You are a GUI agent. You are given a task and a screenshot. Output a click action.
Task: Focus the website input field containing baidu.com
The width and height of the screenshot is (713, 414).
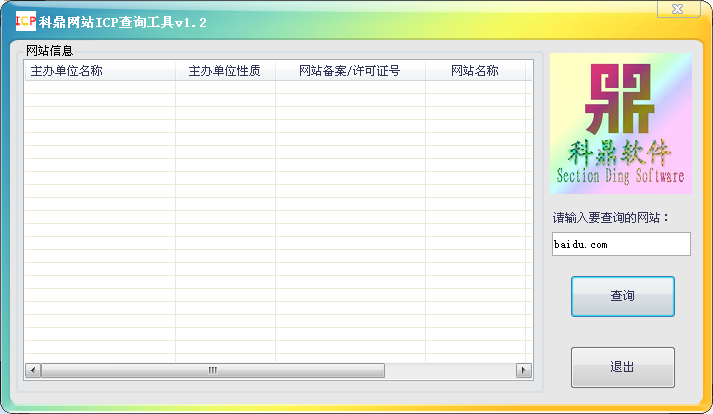tap(621, 244)
